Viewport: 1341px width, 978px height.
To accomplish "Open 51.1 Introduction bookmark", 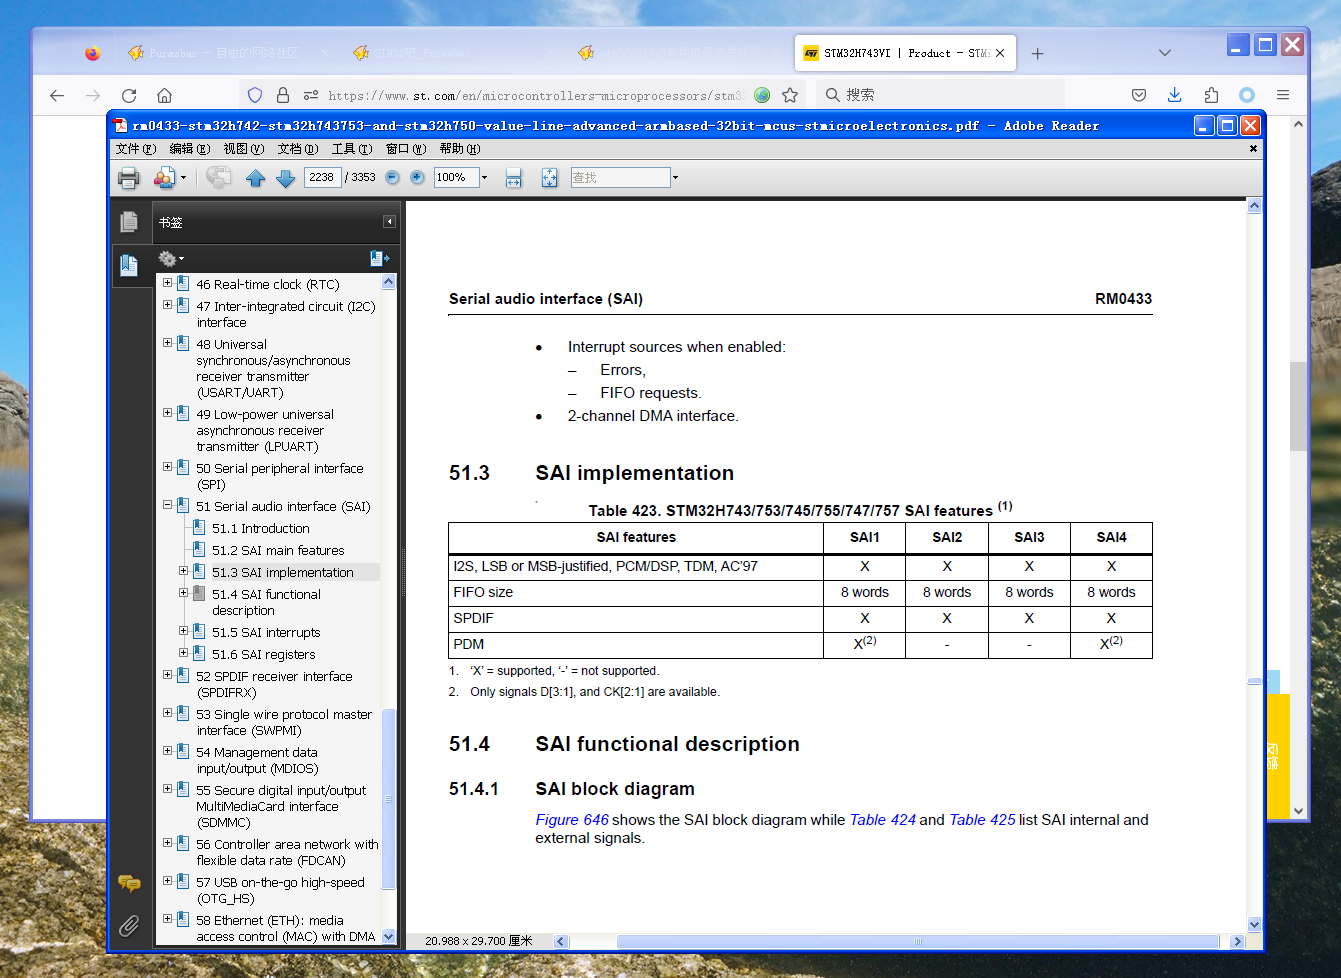I will [261, 528].
